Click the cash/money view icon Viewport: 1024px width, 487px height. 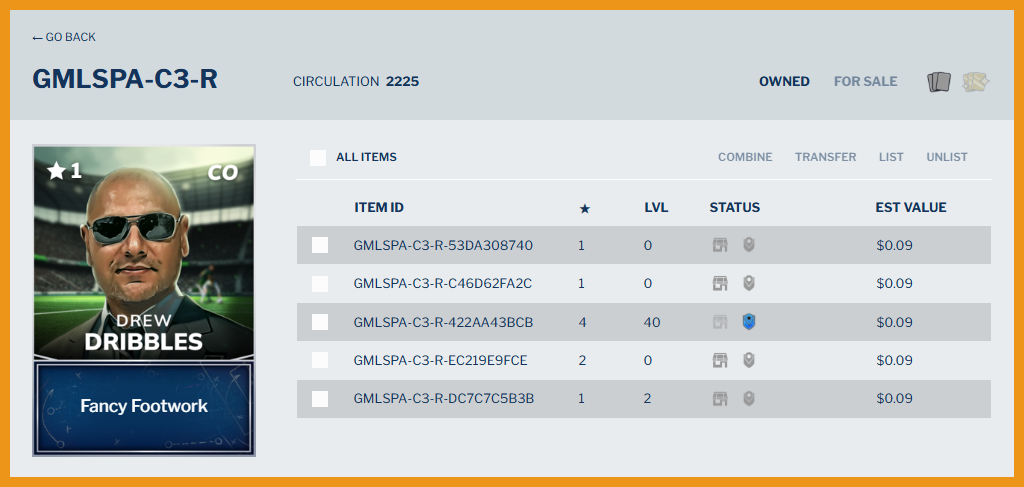click(975, 82)
